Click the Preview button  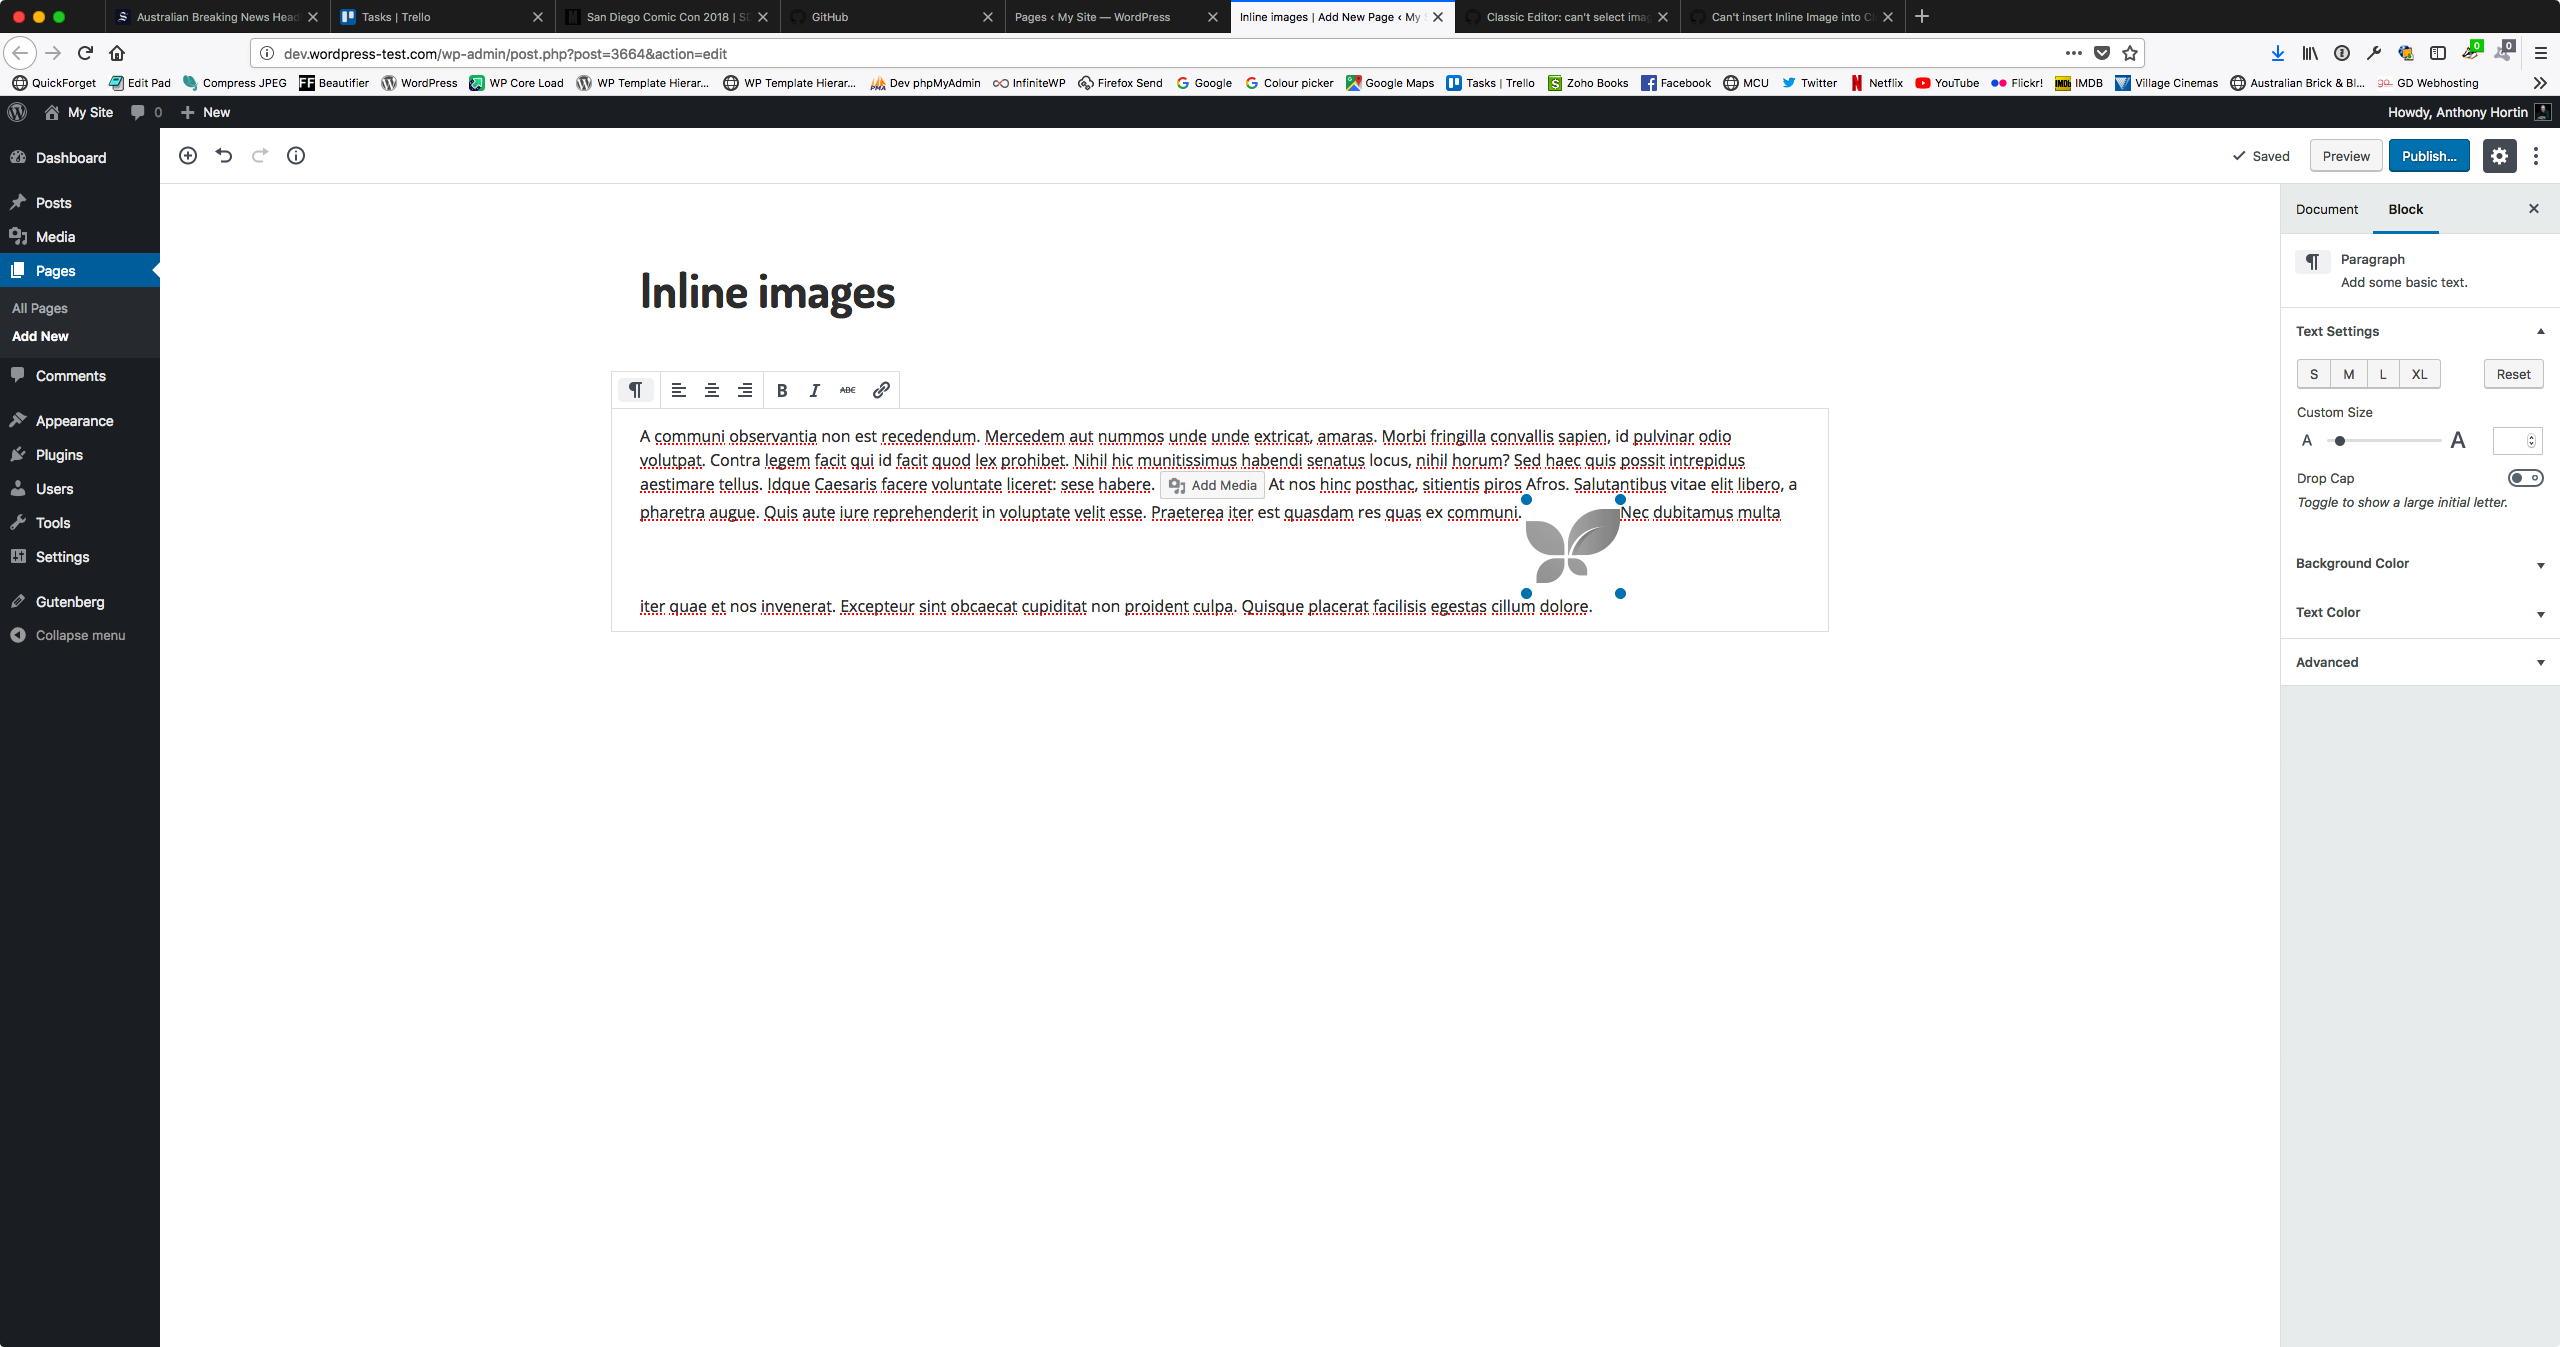(2346, 156)
